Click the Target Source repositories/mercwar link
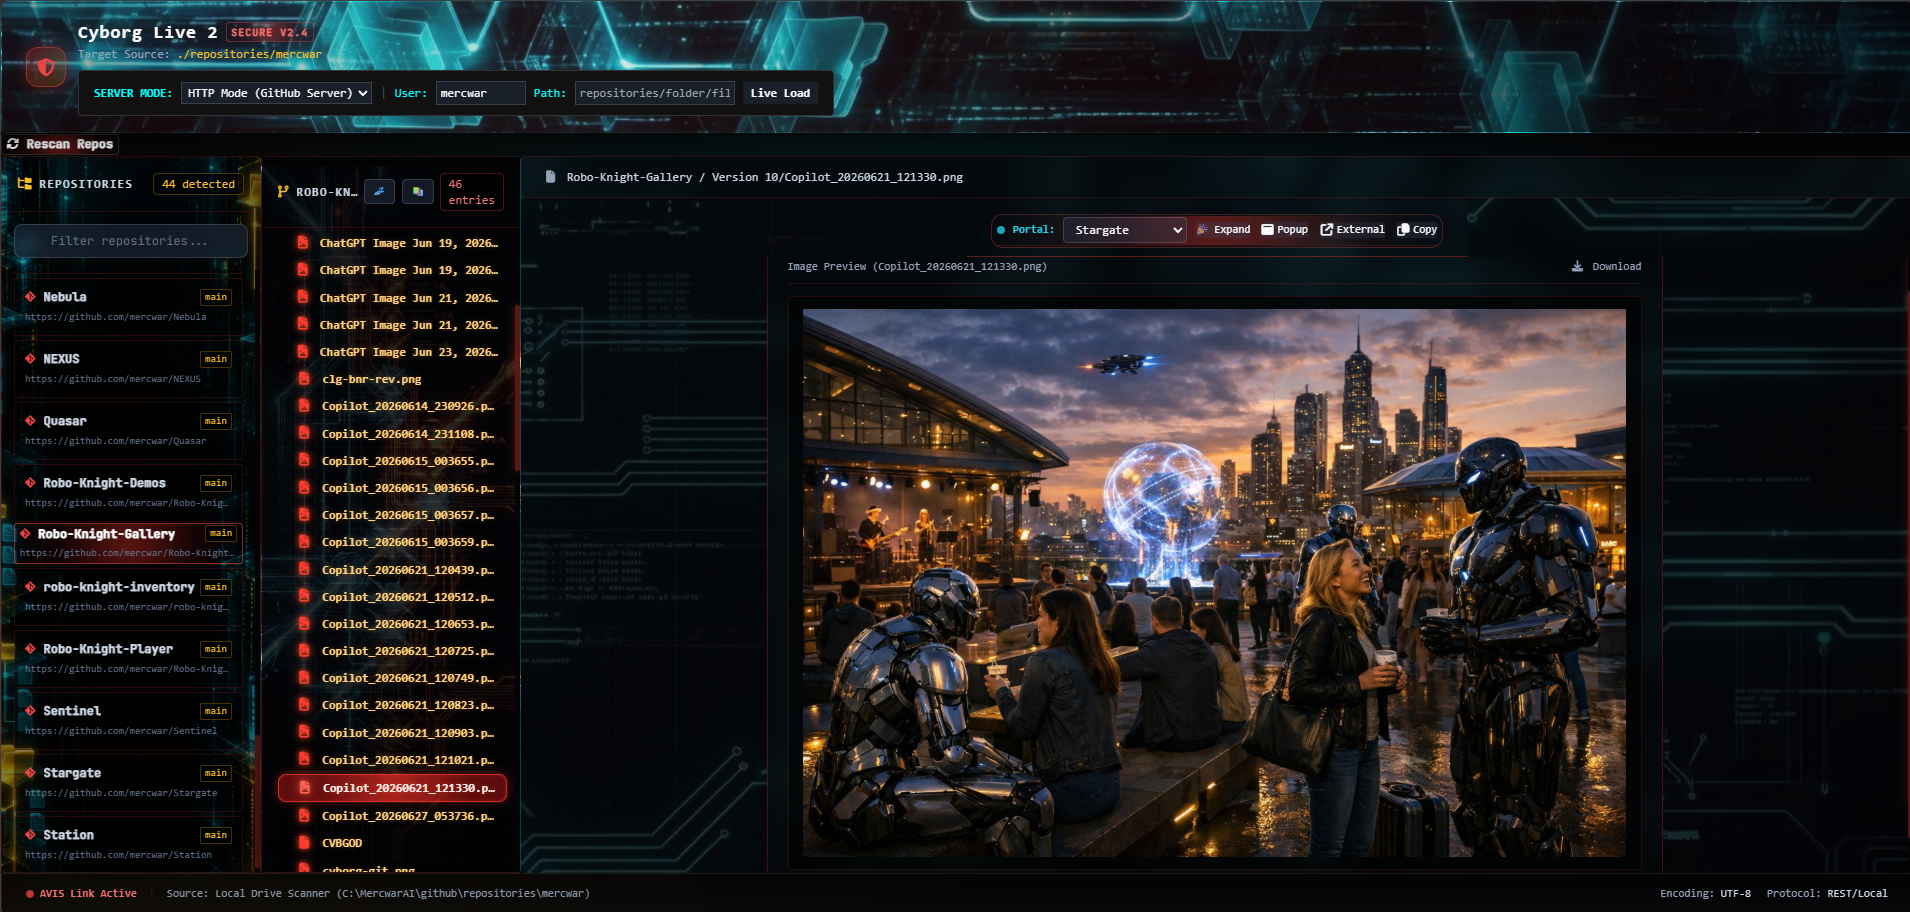Image resolution: width=1910 pixels, height=912 pixels. click(x=249, y=54)
